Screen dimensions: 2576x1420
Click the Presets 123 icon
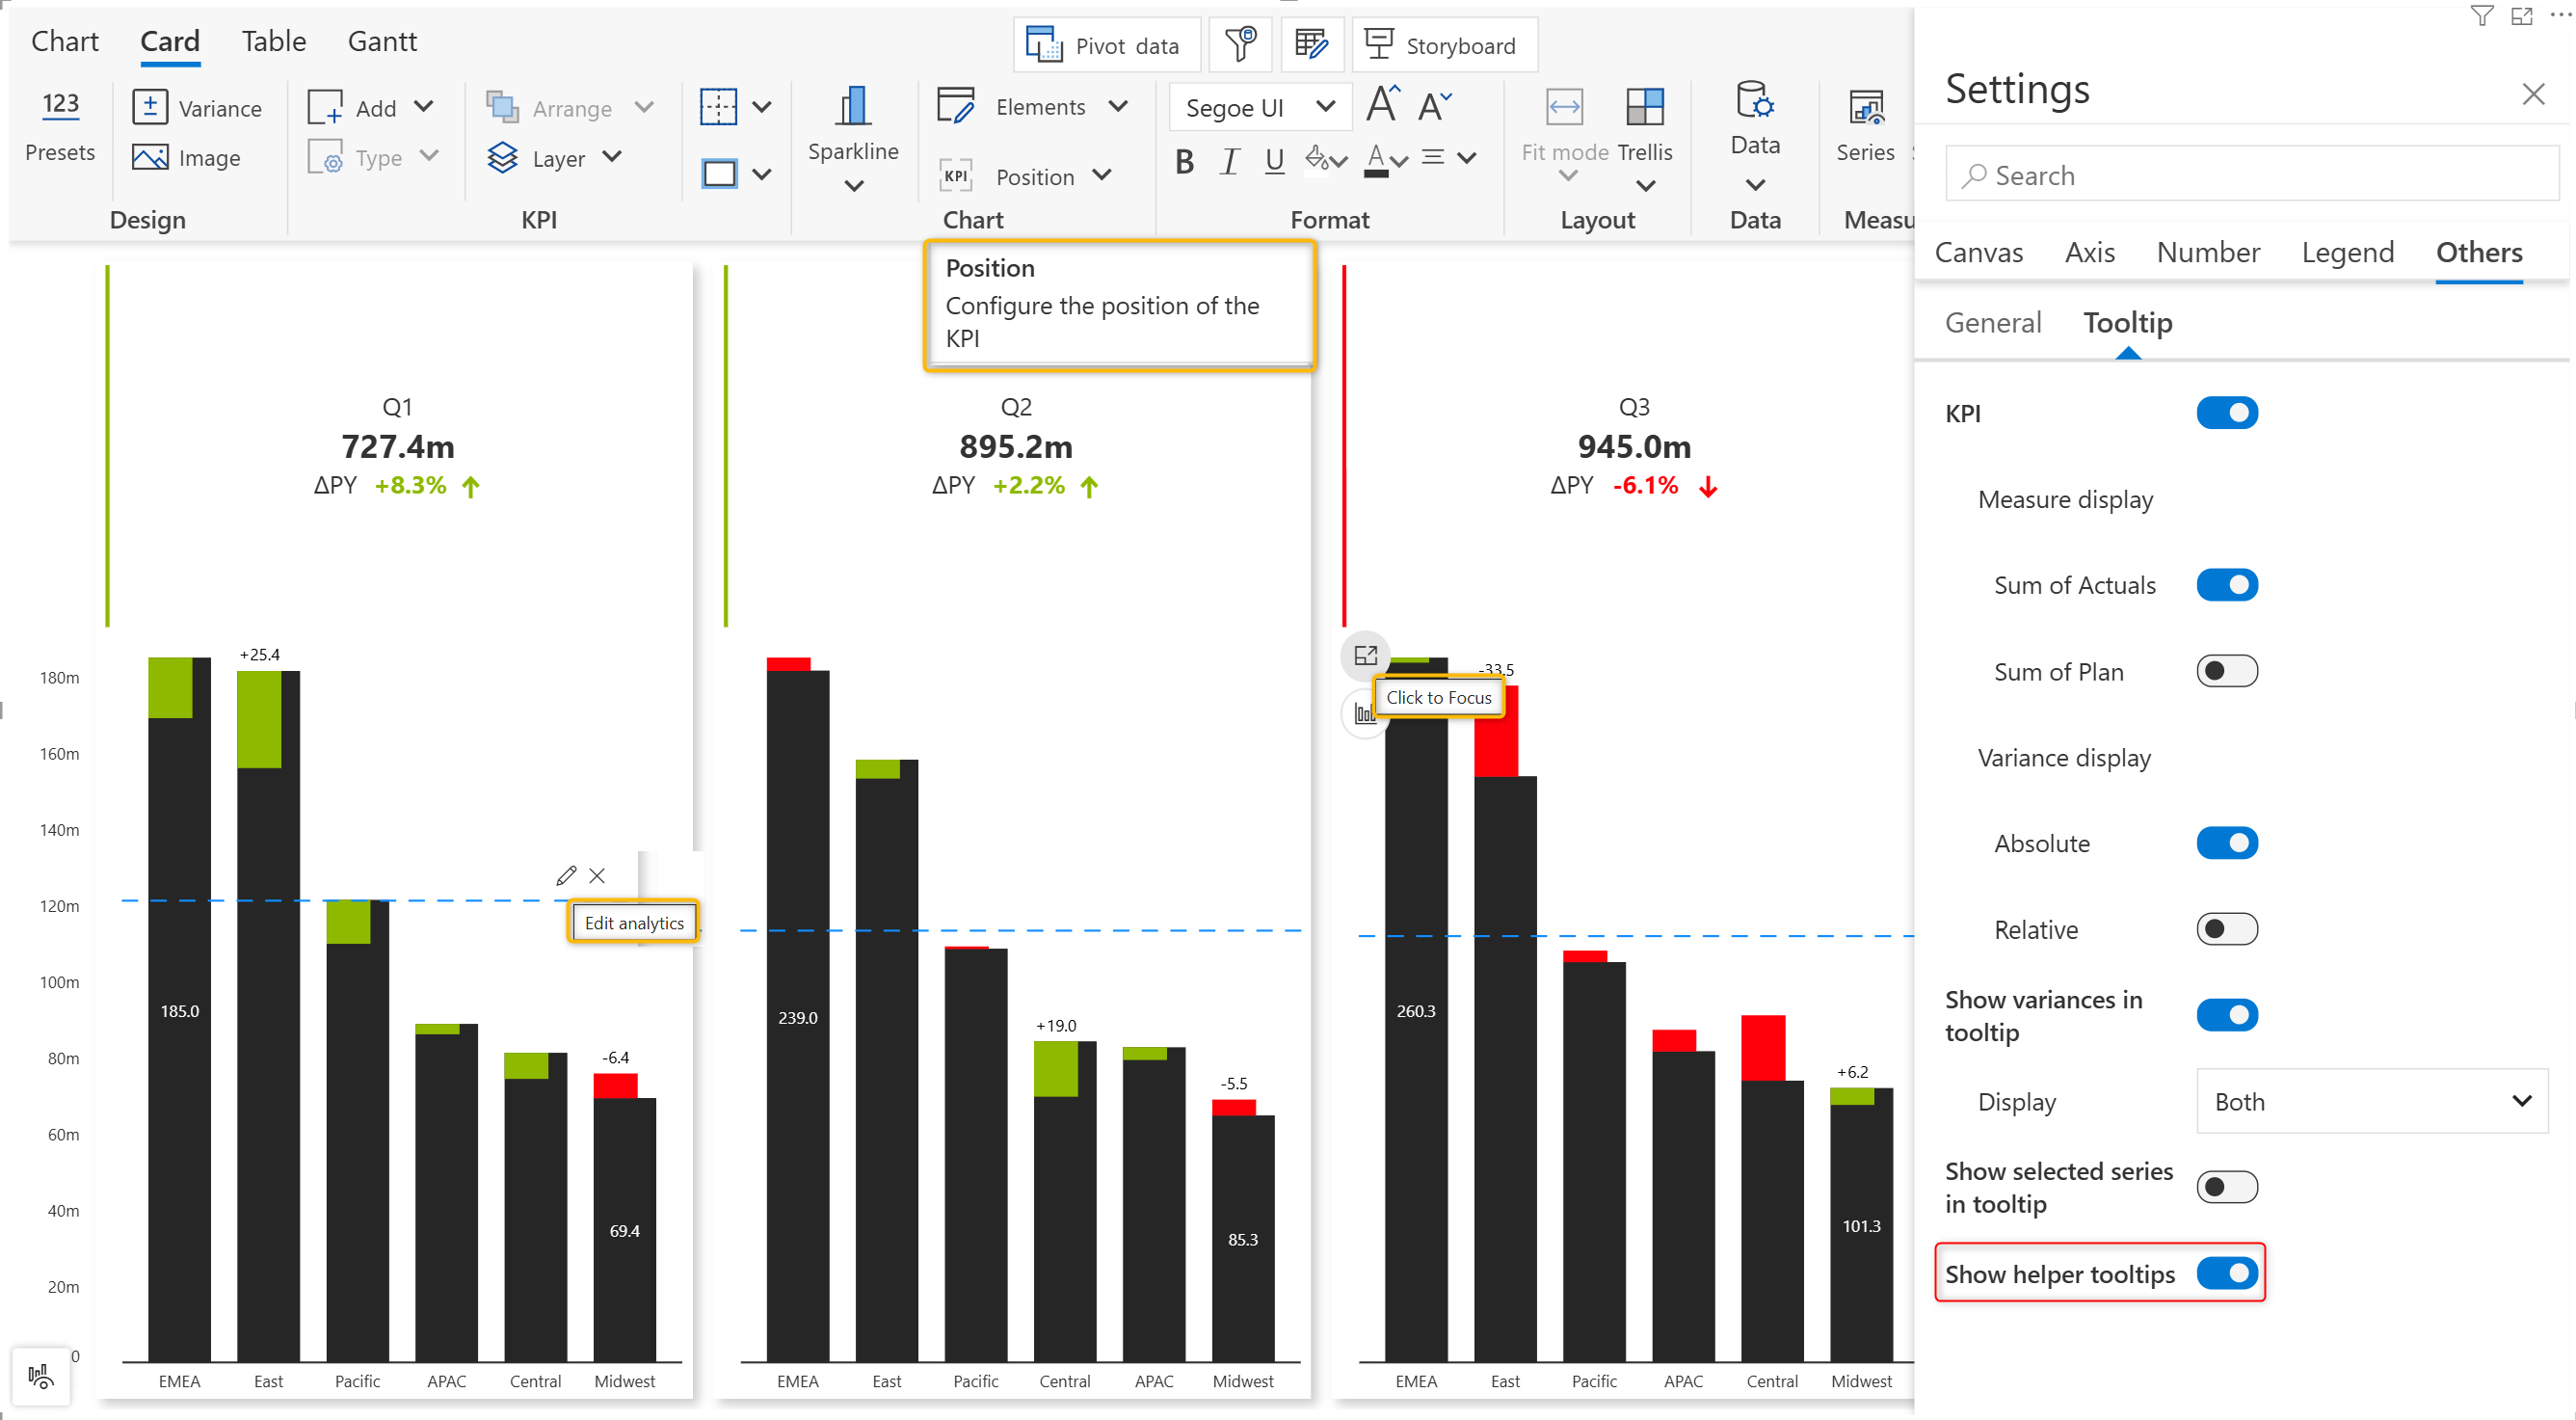pos(60,104)
